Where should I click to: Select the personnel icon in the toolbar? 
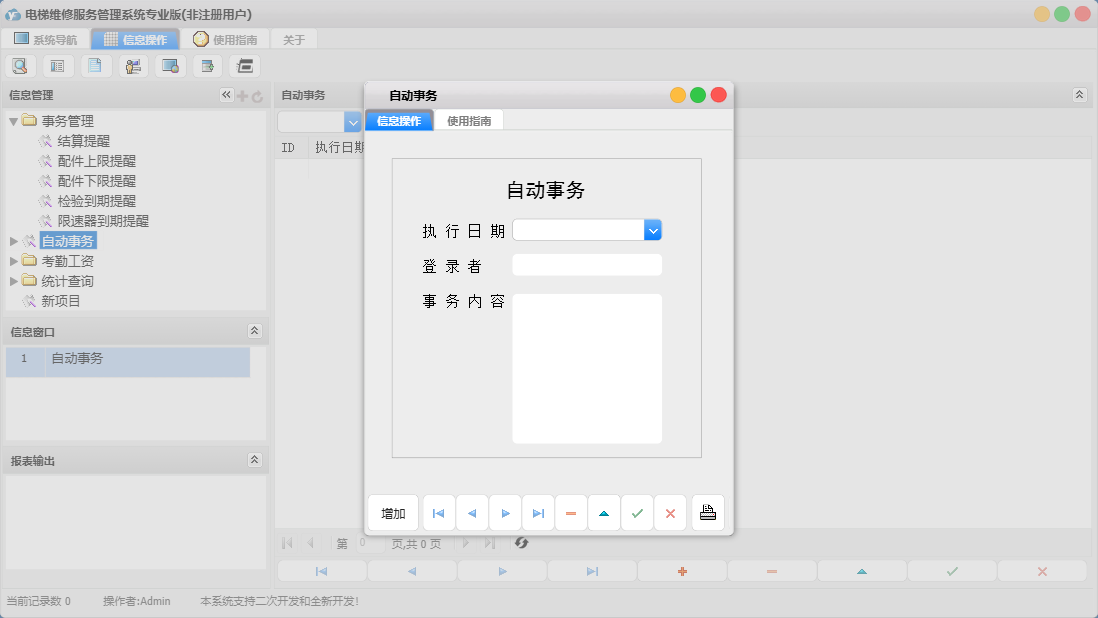click(x=133, y=65)
